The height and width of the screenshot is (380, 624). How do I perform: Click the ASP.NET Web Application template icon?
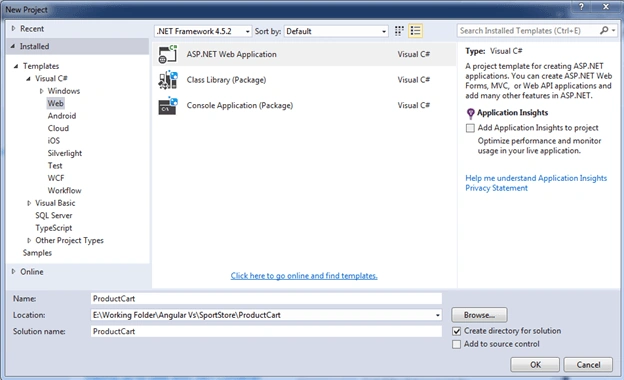[x=168, y=55]
